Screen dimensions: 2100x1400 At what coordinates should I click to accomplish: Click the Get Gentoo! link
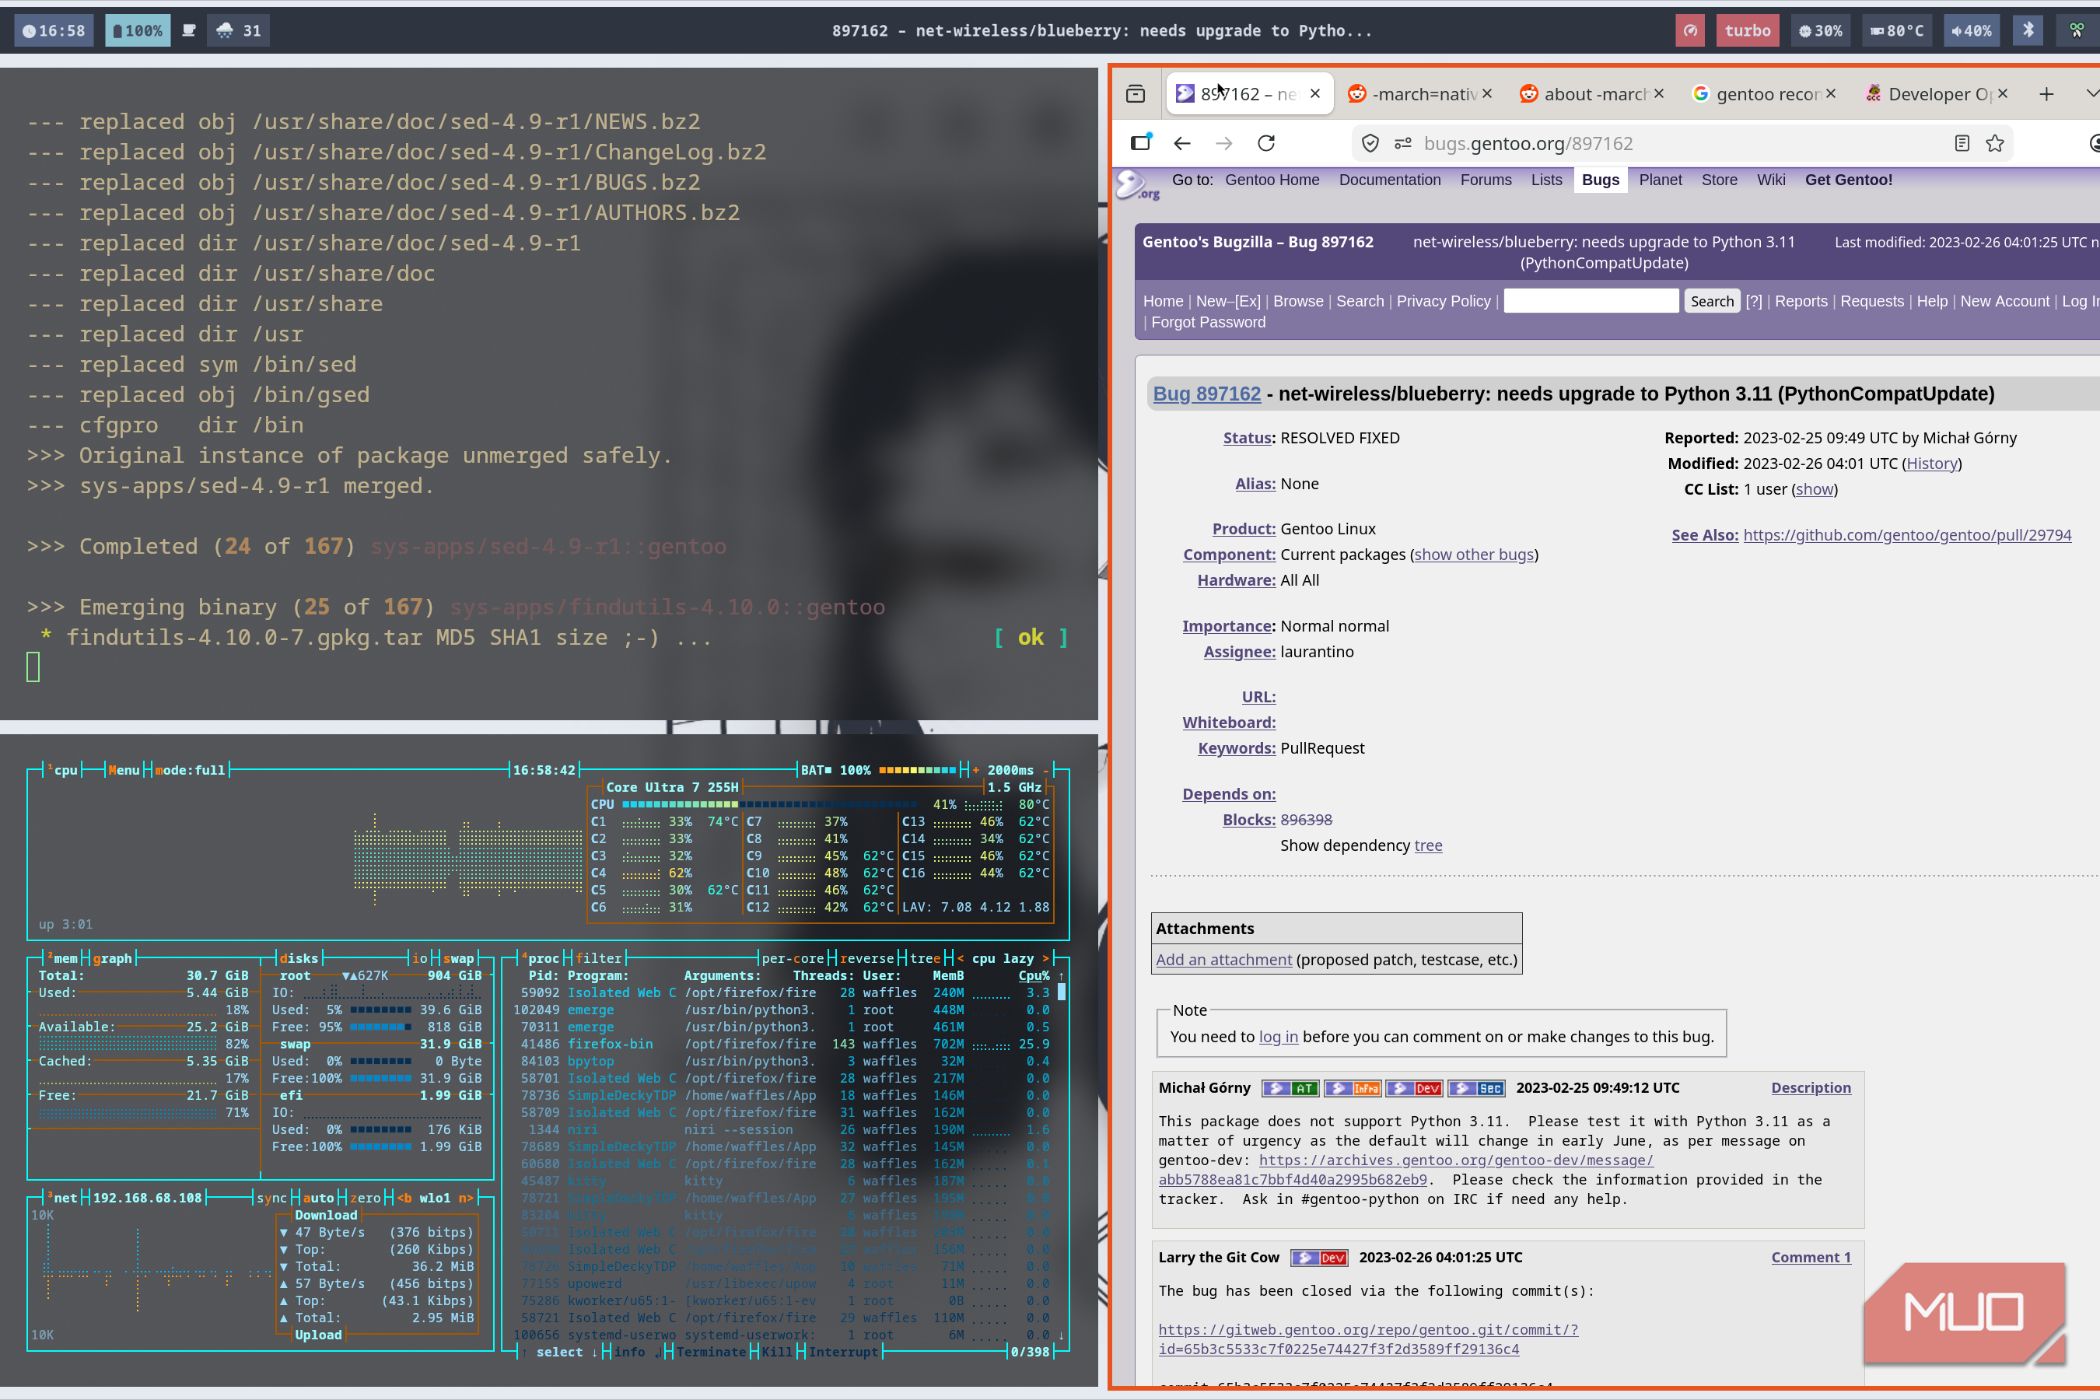click(x=1848, y=180)
